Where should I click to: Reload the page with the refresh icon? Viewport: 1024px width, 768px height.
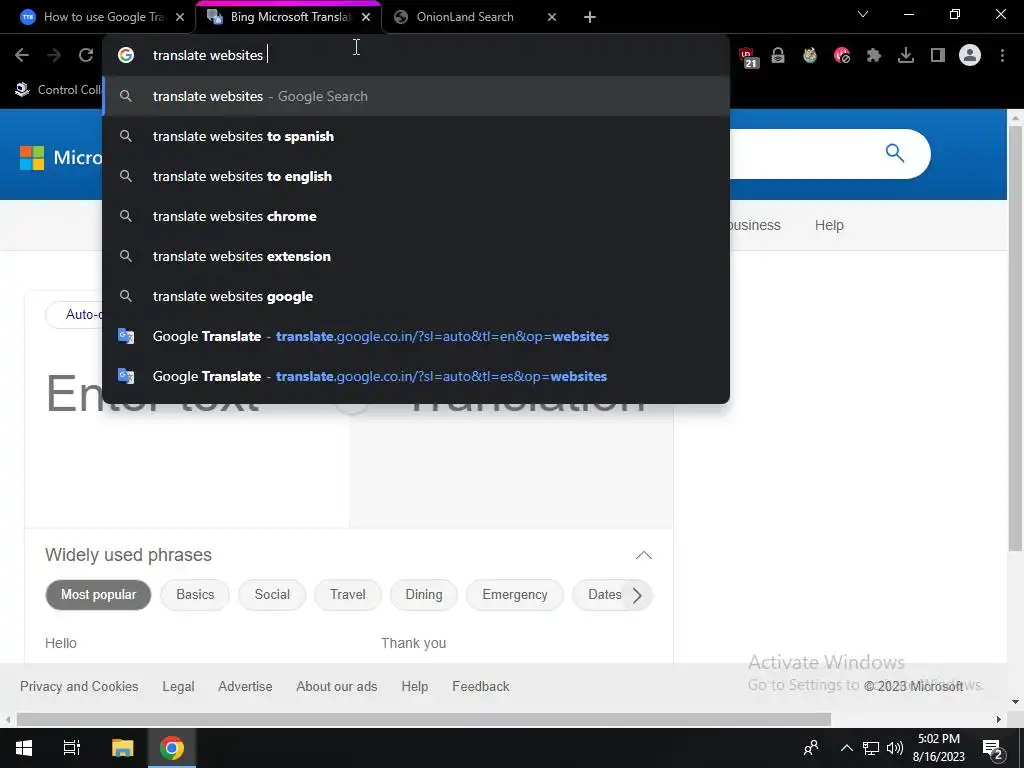click(x=86, y=56)
